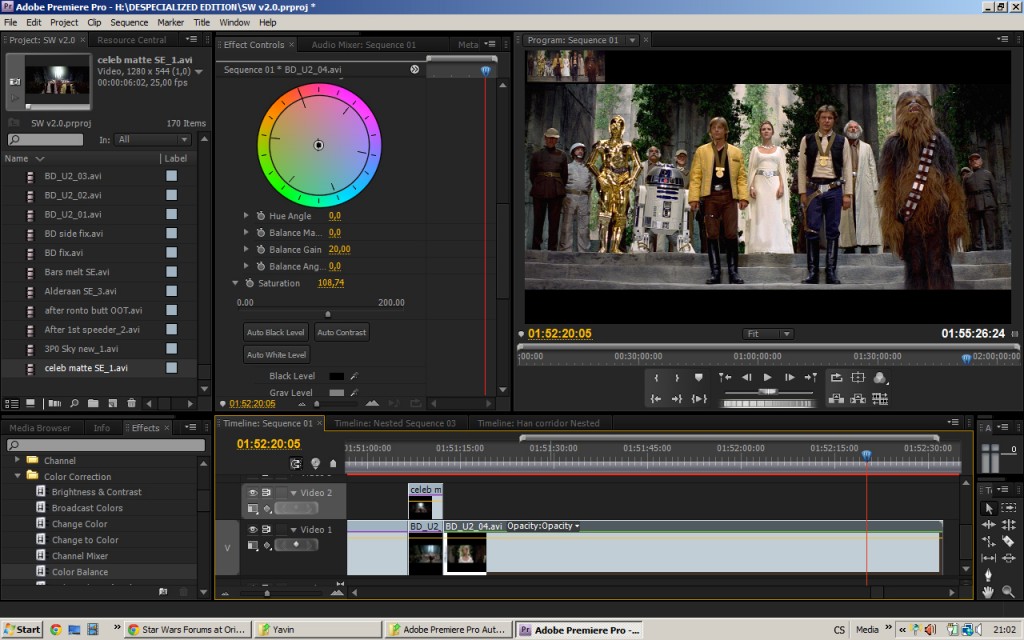Click the Black Level eyedropper
Viewport: 1024px width, 640px height.
[353, 376]
